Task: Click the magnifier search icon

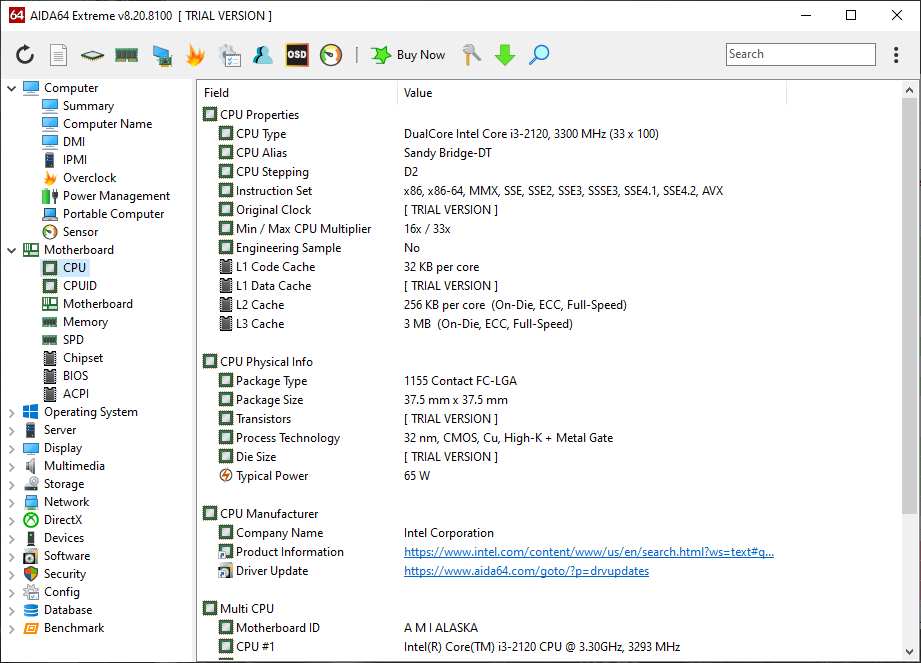Action: click(539, 55)
